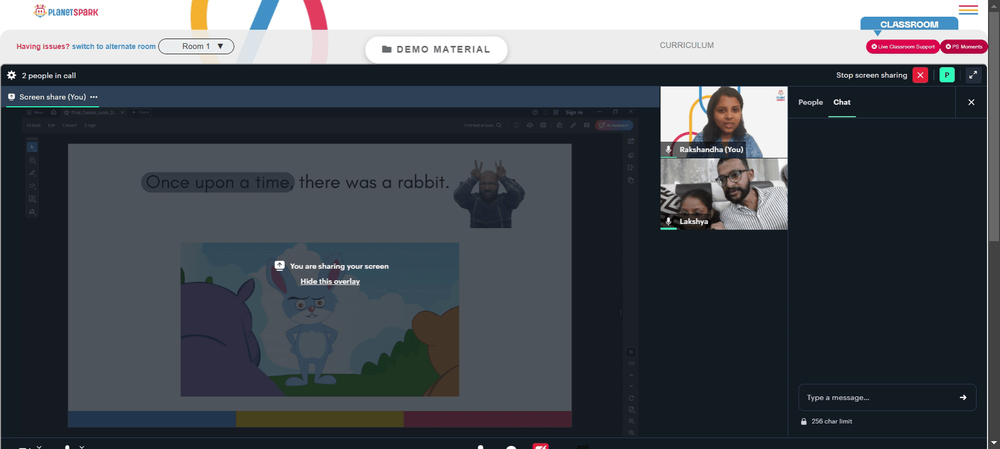Screen dimensions: 1000x449
Task: Click the green P participant badge
Action: click(x=947, y=75)
